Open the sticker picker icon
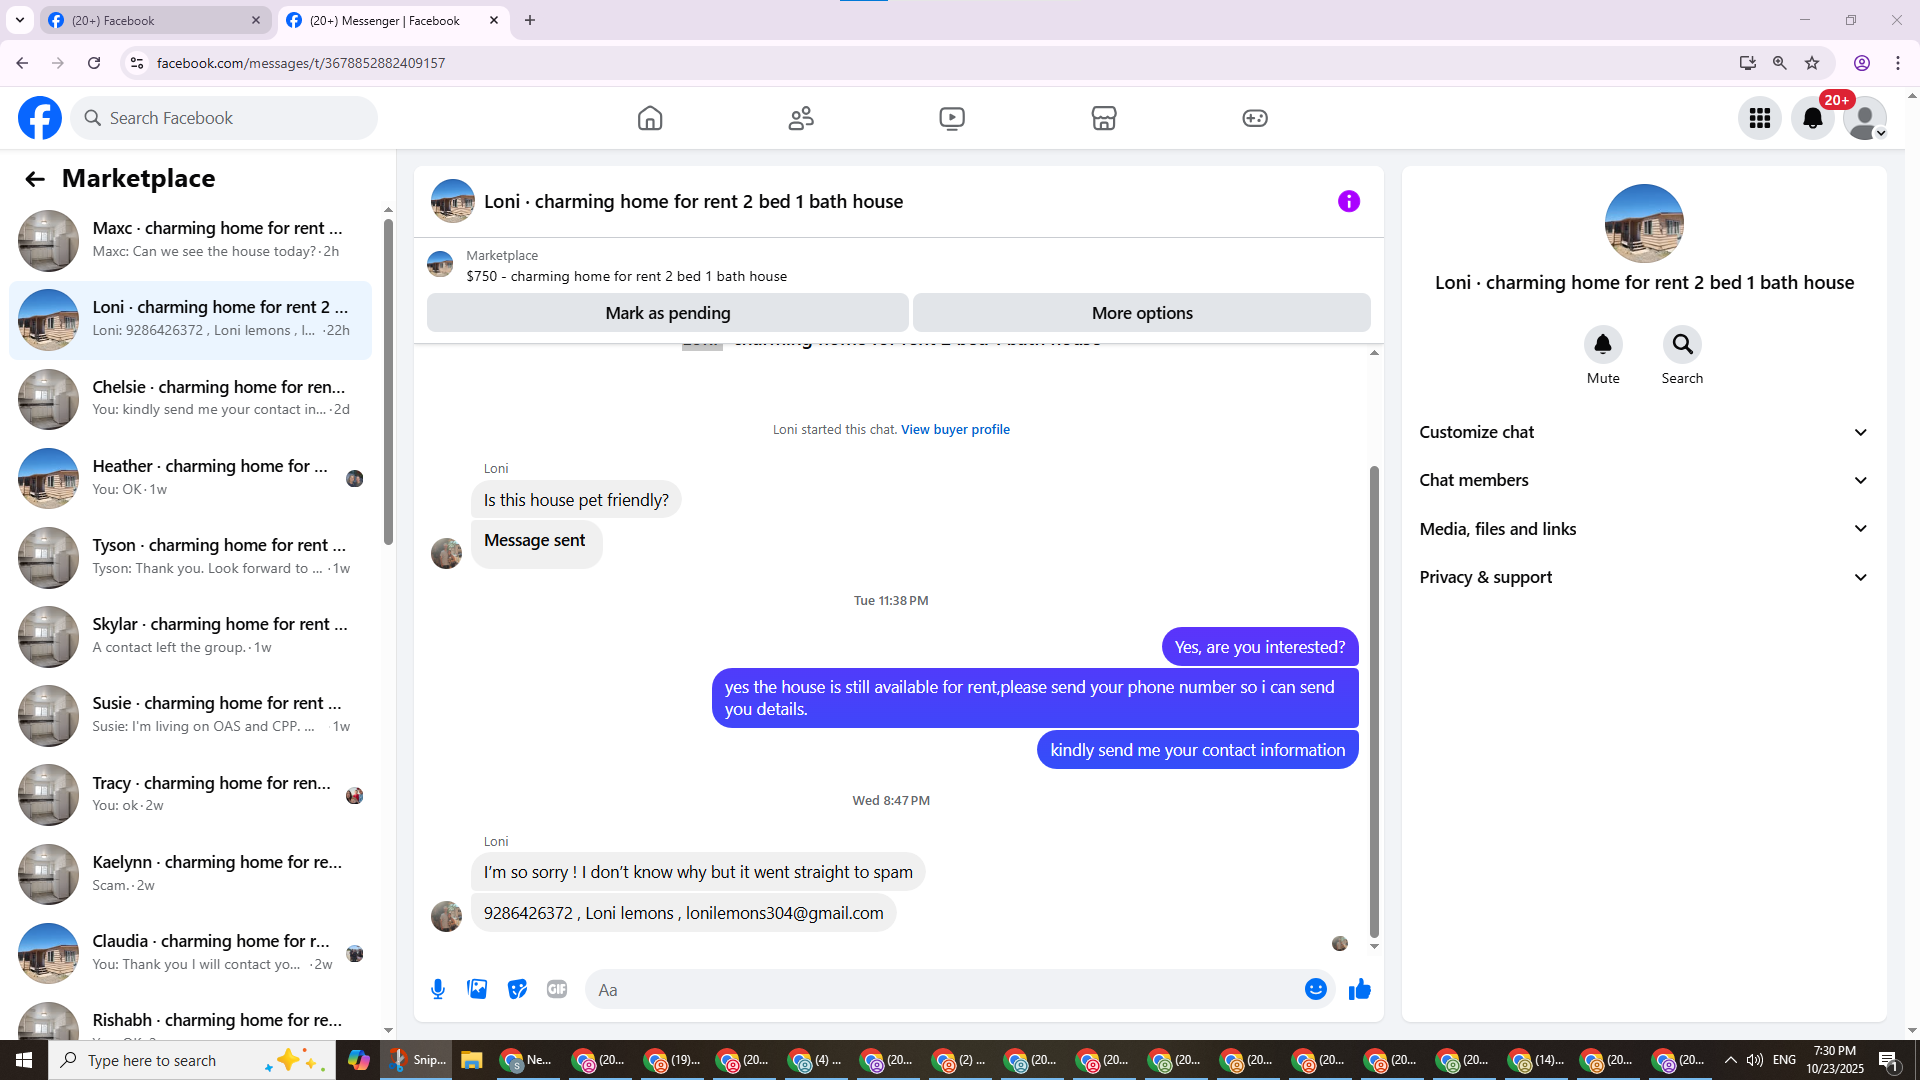 [x=517, y=989]
